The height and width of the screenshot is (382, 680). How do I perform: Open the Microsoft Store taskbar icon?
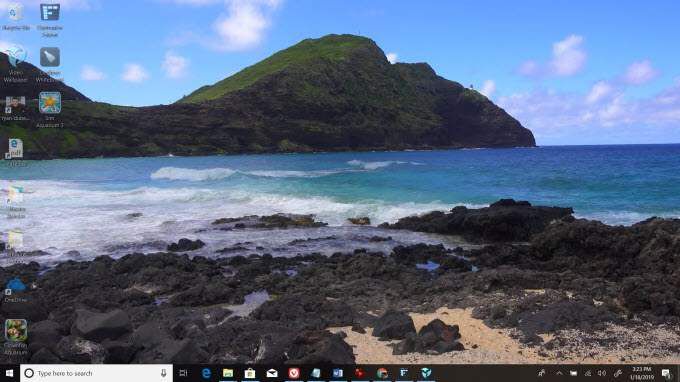[x=250, y=373]
